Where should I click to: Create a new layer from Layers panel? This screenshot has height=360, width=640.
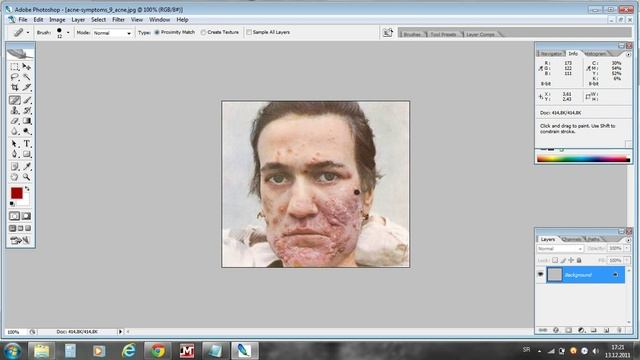click(x=607, y=330)
